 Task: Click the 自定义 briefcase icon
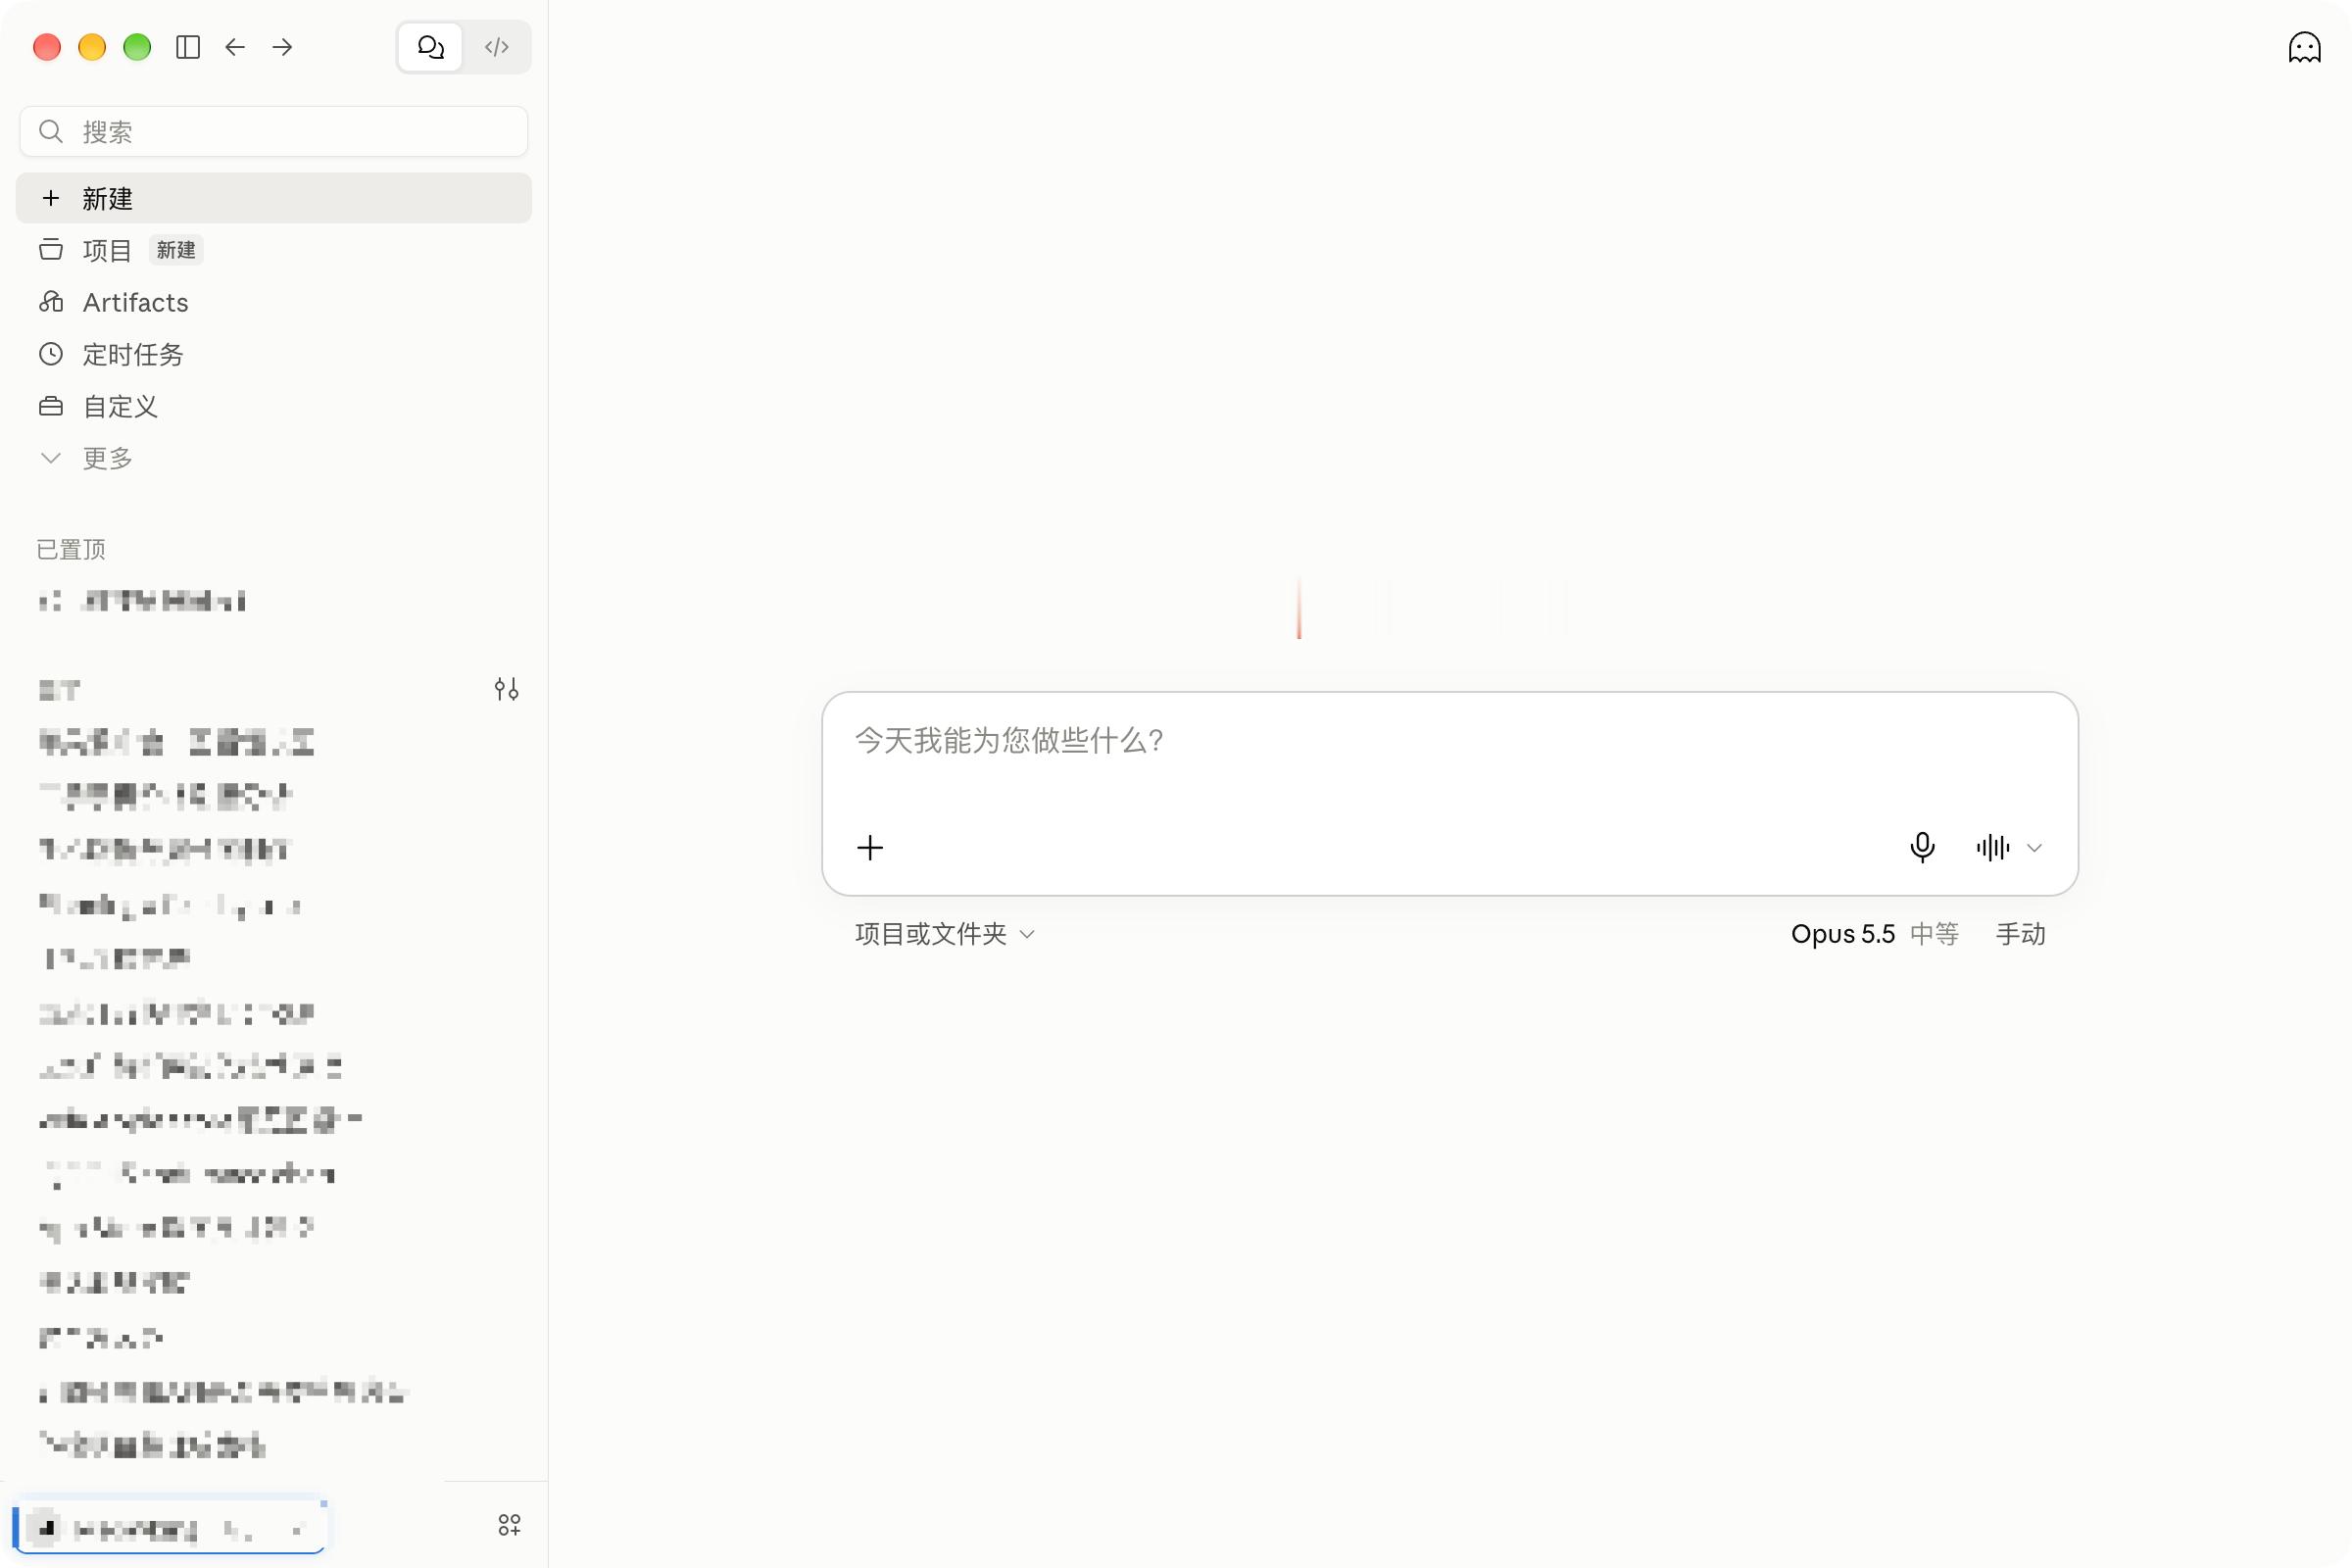pos(51,406)
